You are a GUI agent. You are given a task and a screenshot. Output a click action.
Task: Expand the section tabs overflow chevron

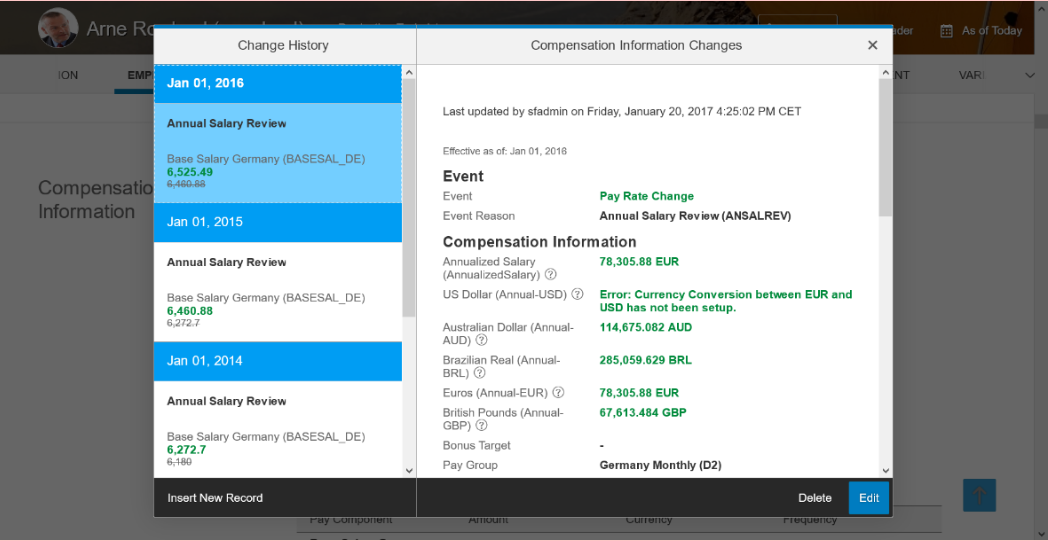pyautogui.click(x=1030, y=76)
